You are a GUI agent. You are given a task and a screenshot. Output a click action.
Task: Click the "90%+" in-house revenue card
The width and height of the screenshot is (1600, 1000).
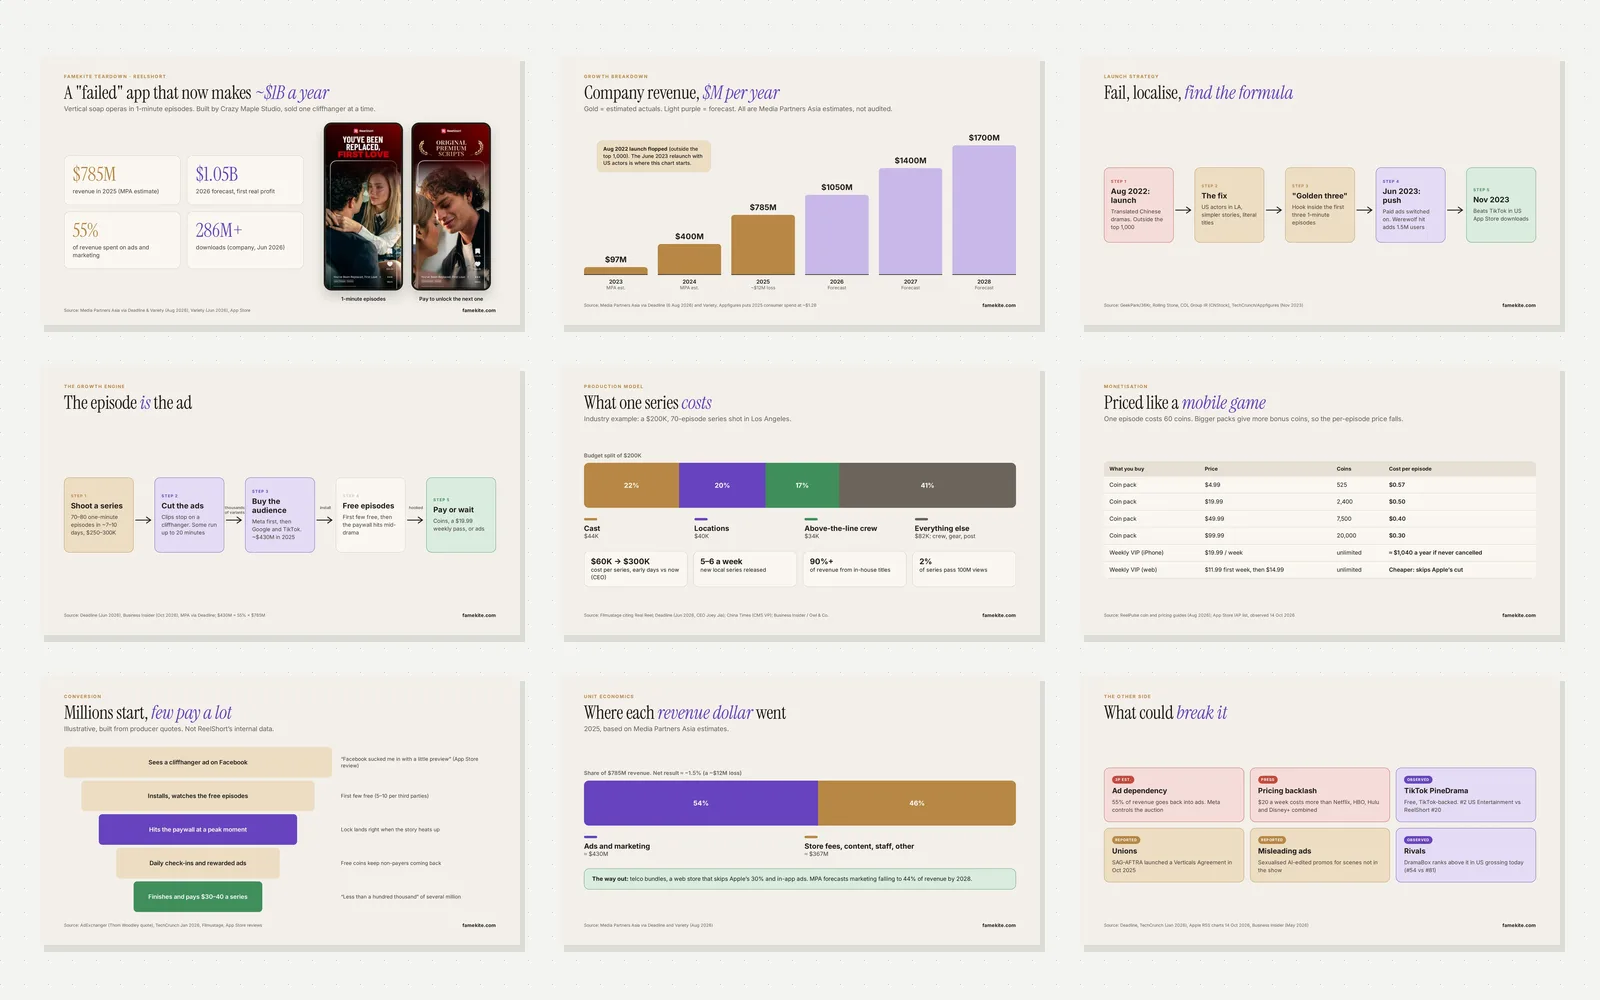pyautogui.click(x=855, y=568)
